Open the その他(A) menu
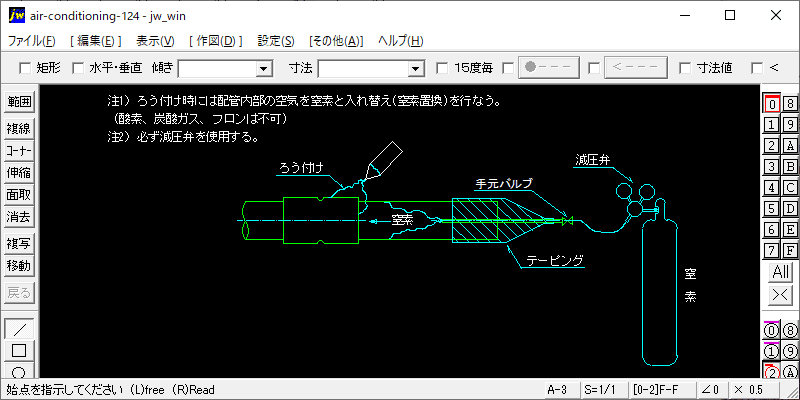Screen dimensions: 800x400 pyautogui.click(x=336, y=41)
